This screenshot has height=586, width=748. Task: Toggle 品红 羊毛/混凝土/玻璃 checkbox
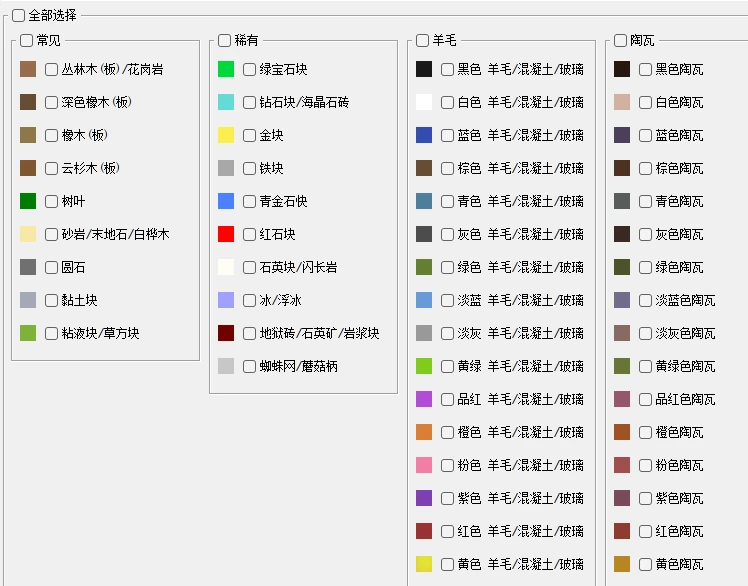pyautogui.click(x=447, y=399)
